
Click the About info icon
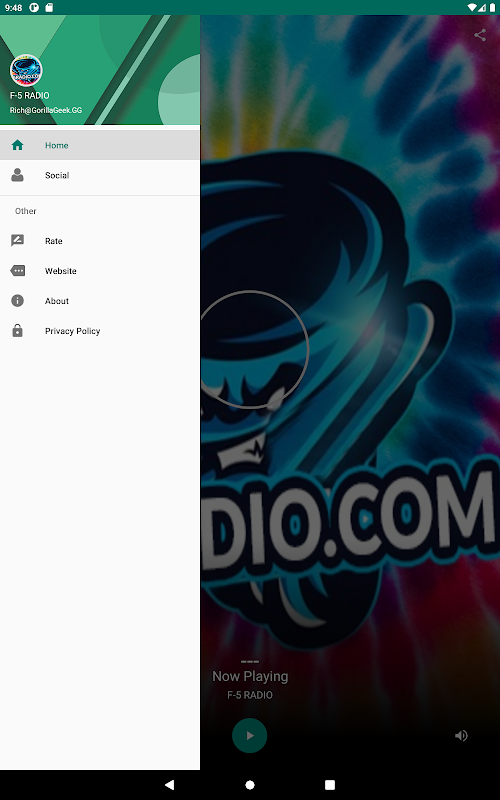[17, 301]
